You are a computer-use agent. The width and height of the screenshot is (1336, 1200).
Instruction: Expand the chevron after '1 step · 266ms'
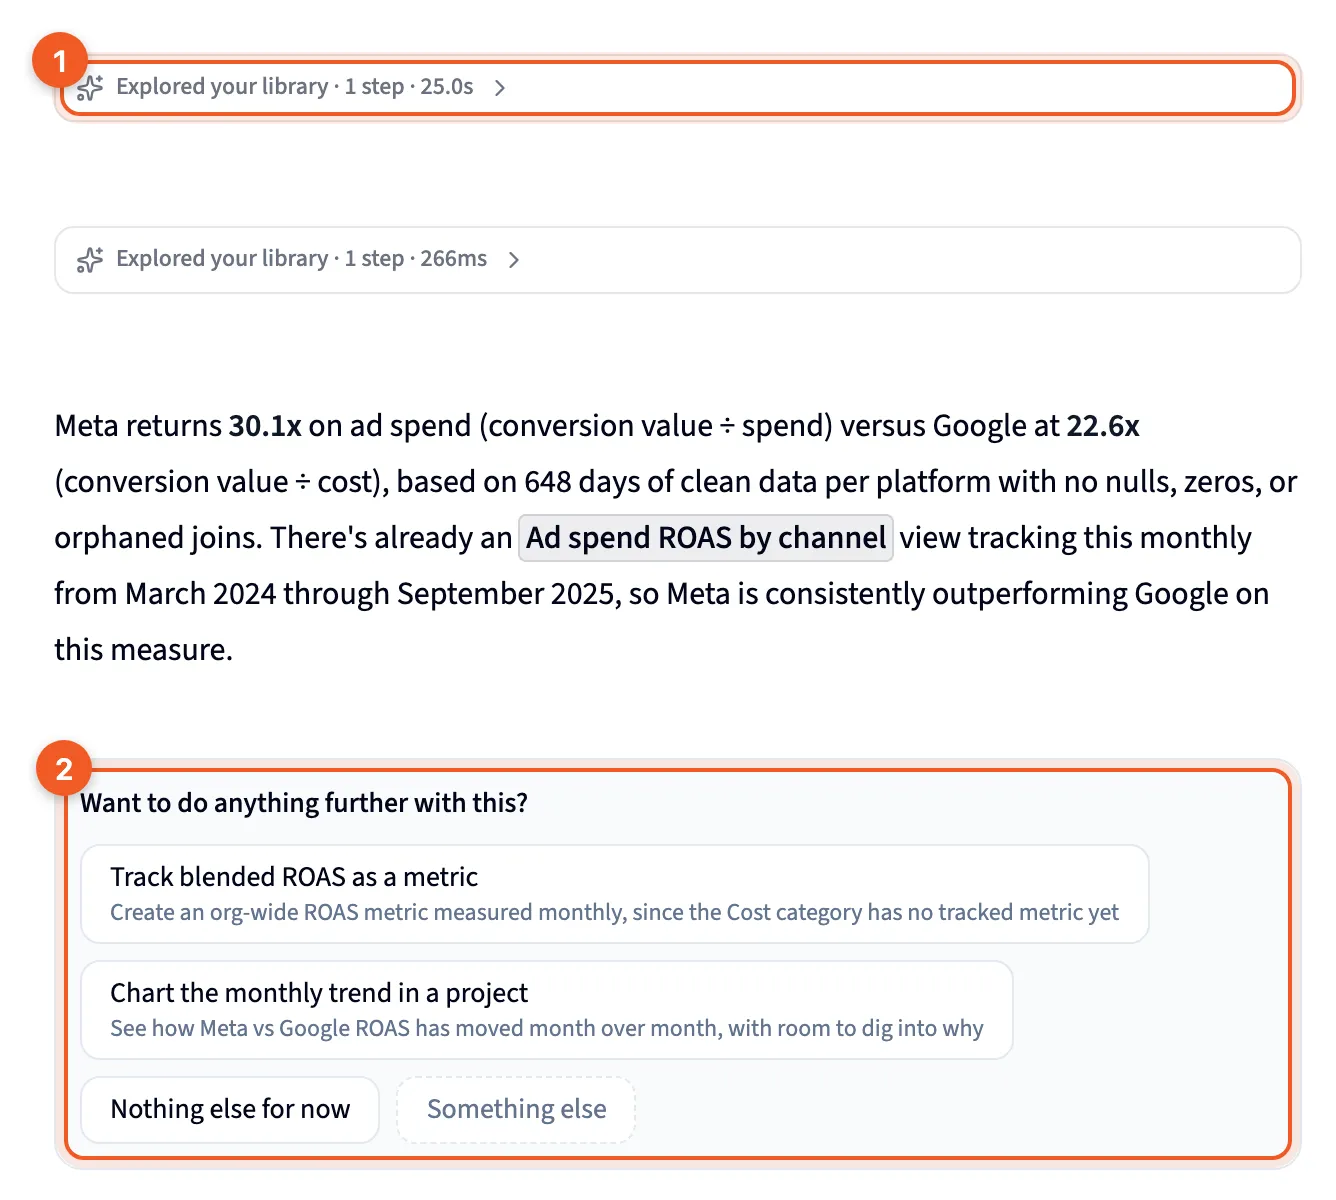coord(514,260)
